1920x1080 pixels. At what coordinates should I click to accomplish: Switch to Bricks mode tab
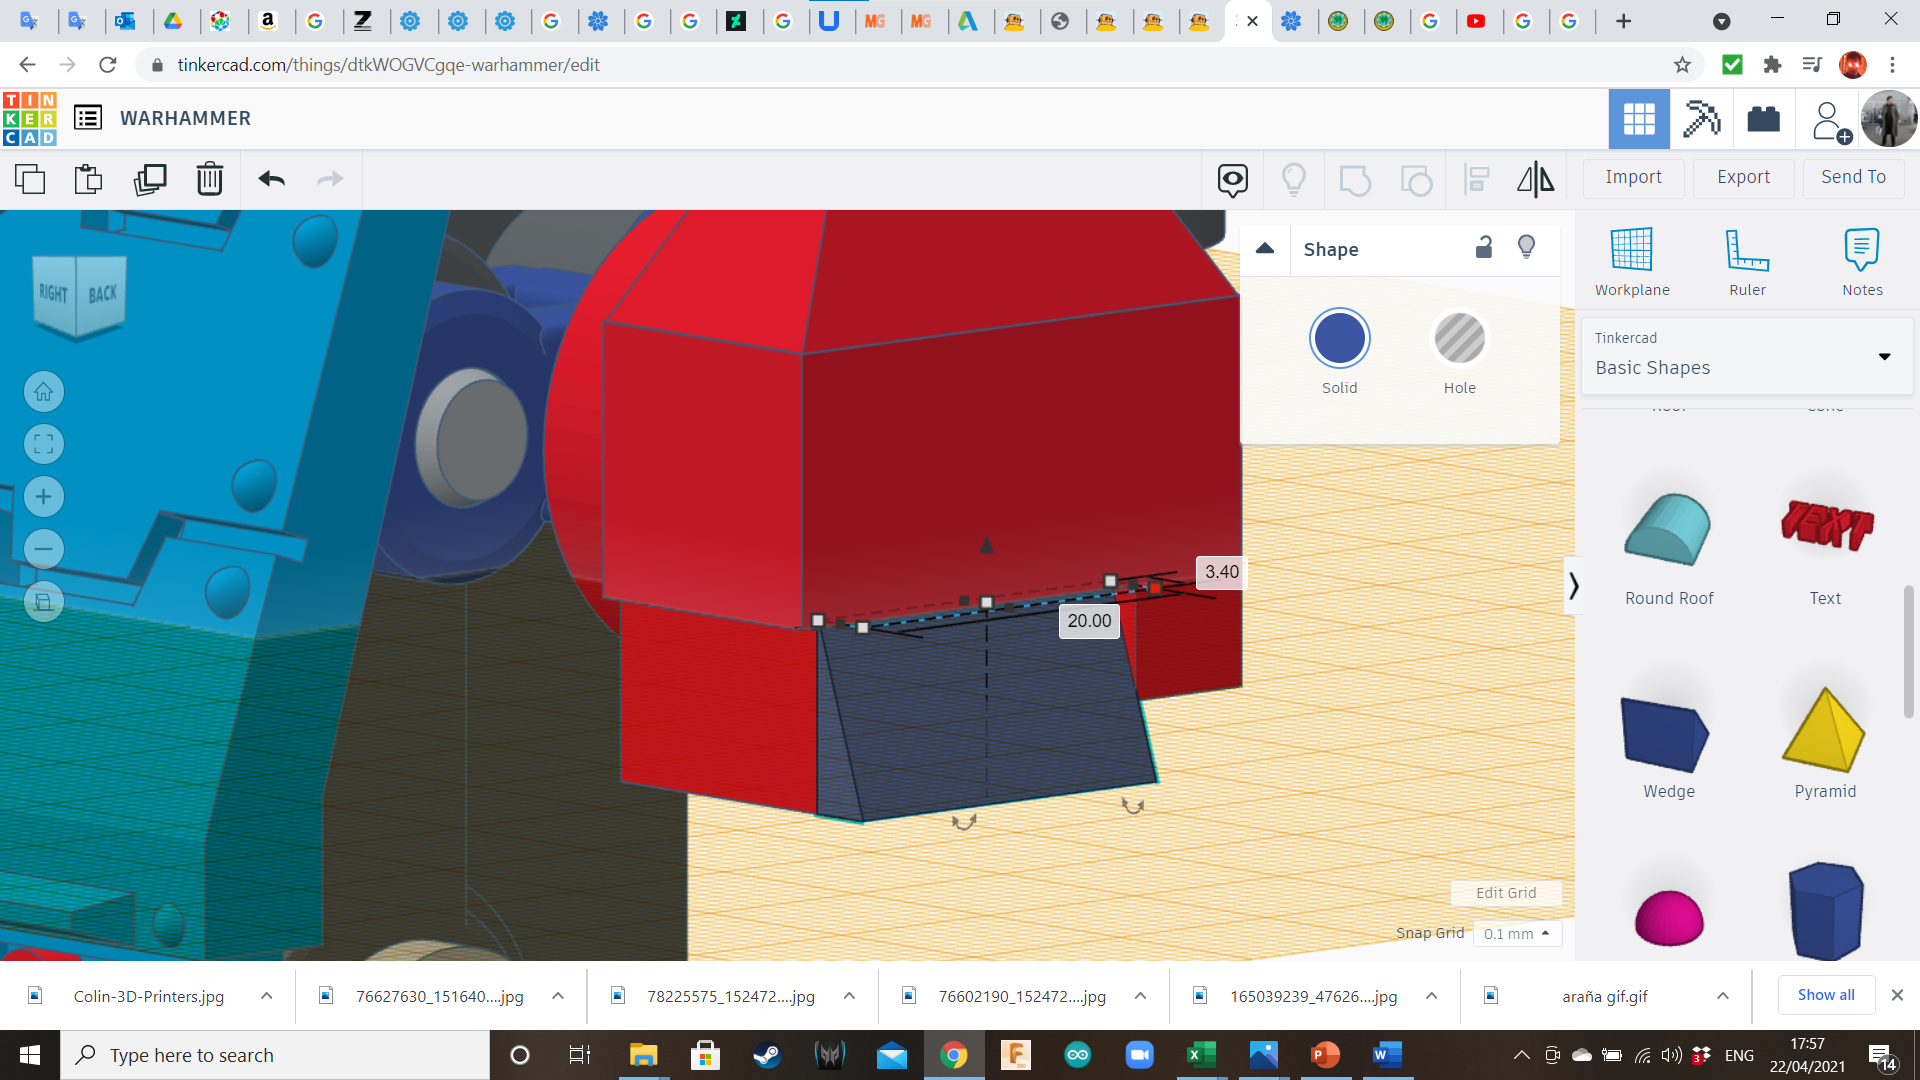[1763, 119]
